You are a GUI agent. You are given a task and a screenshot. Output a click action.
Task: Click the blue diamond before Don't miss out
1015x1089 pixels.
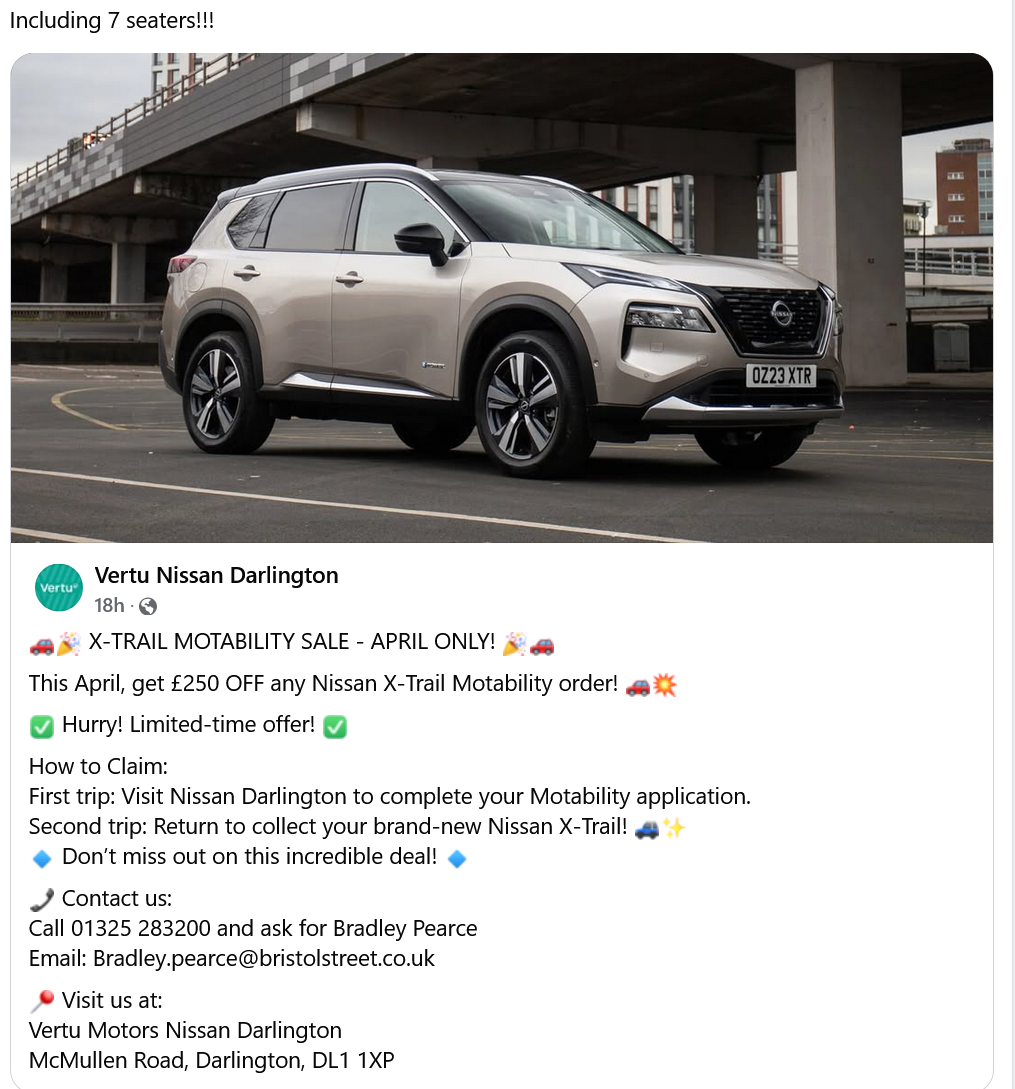click(42, 858)
